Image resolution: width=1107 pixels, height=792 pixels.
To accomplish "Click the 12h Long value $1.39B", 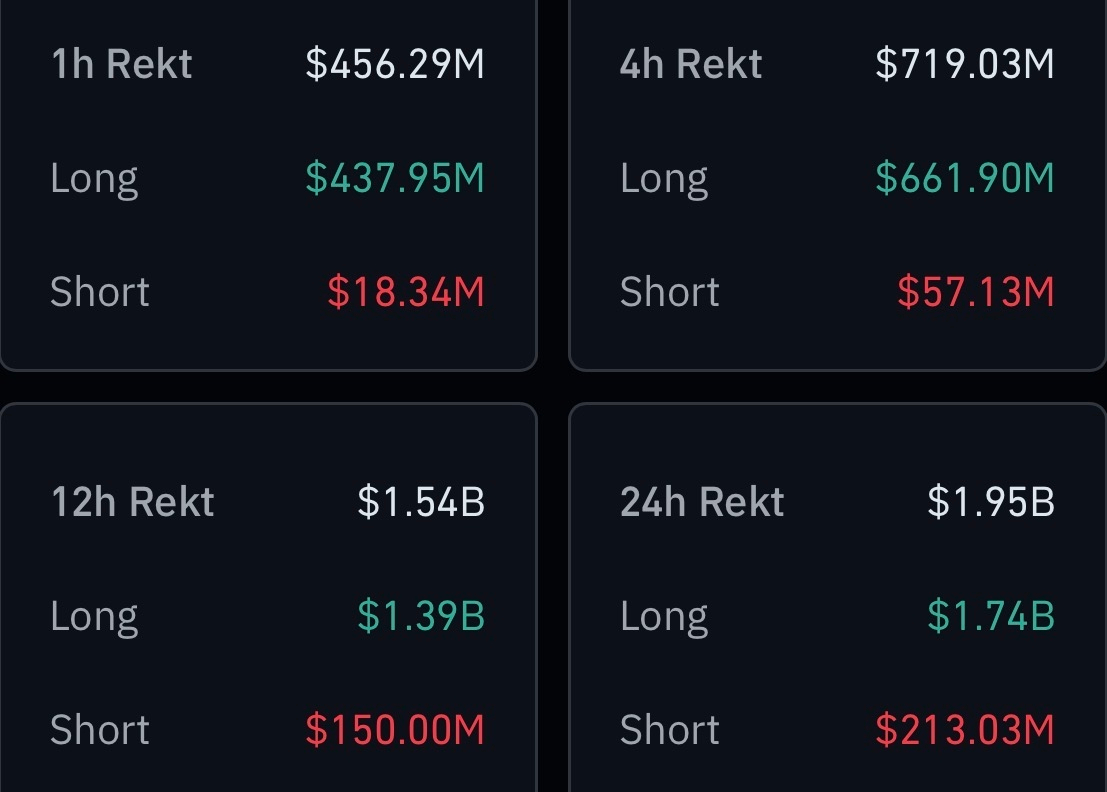I will tap(421, 616).
